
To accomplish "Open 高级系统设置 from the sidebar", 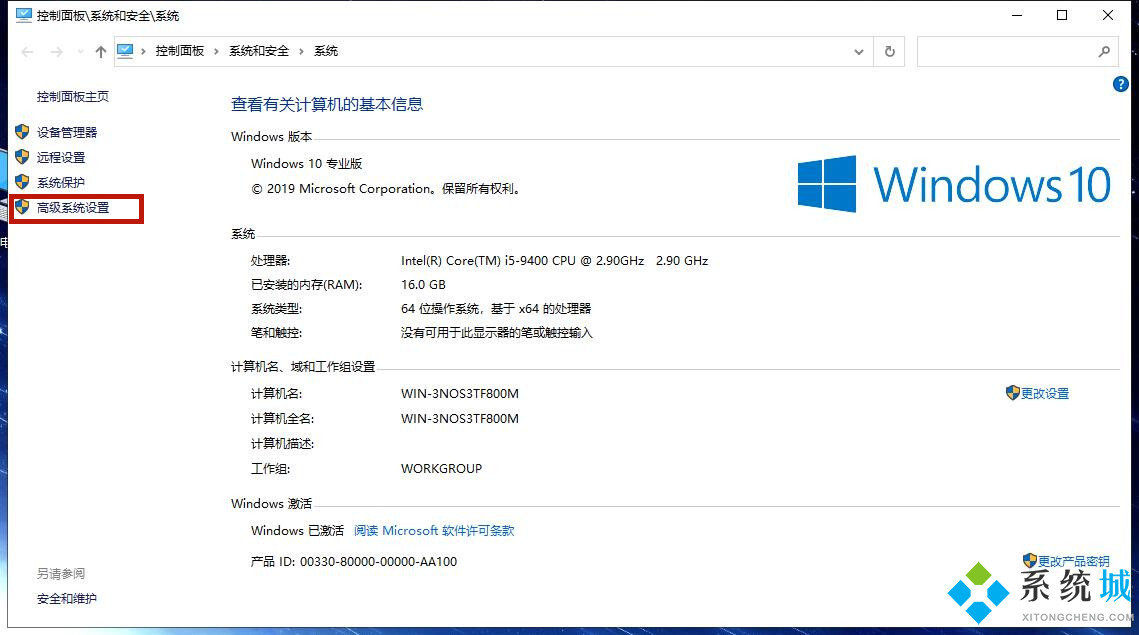I will click(x=73, y=208).
